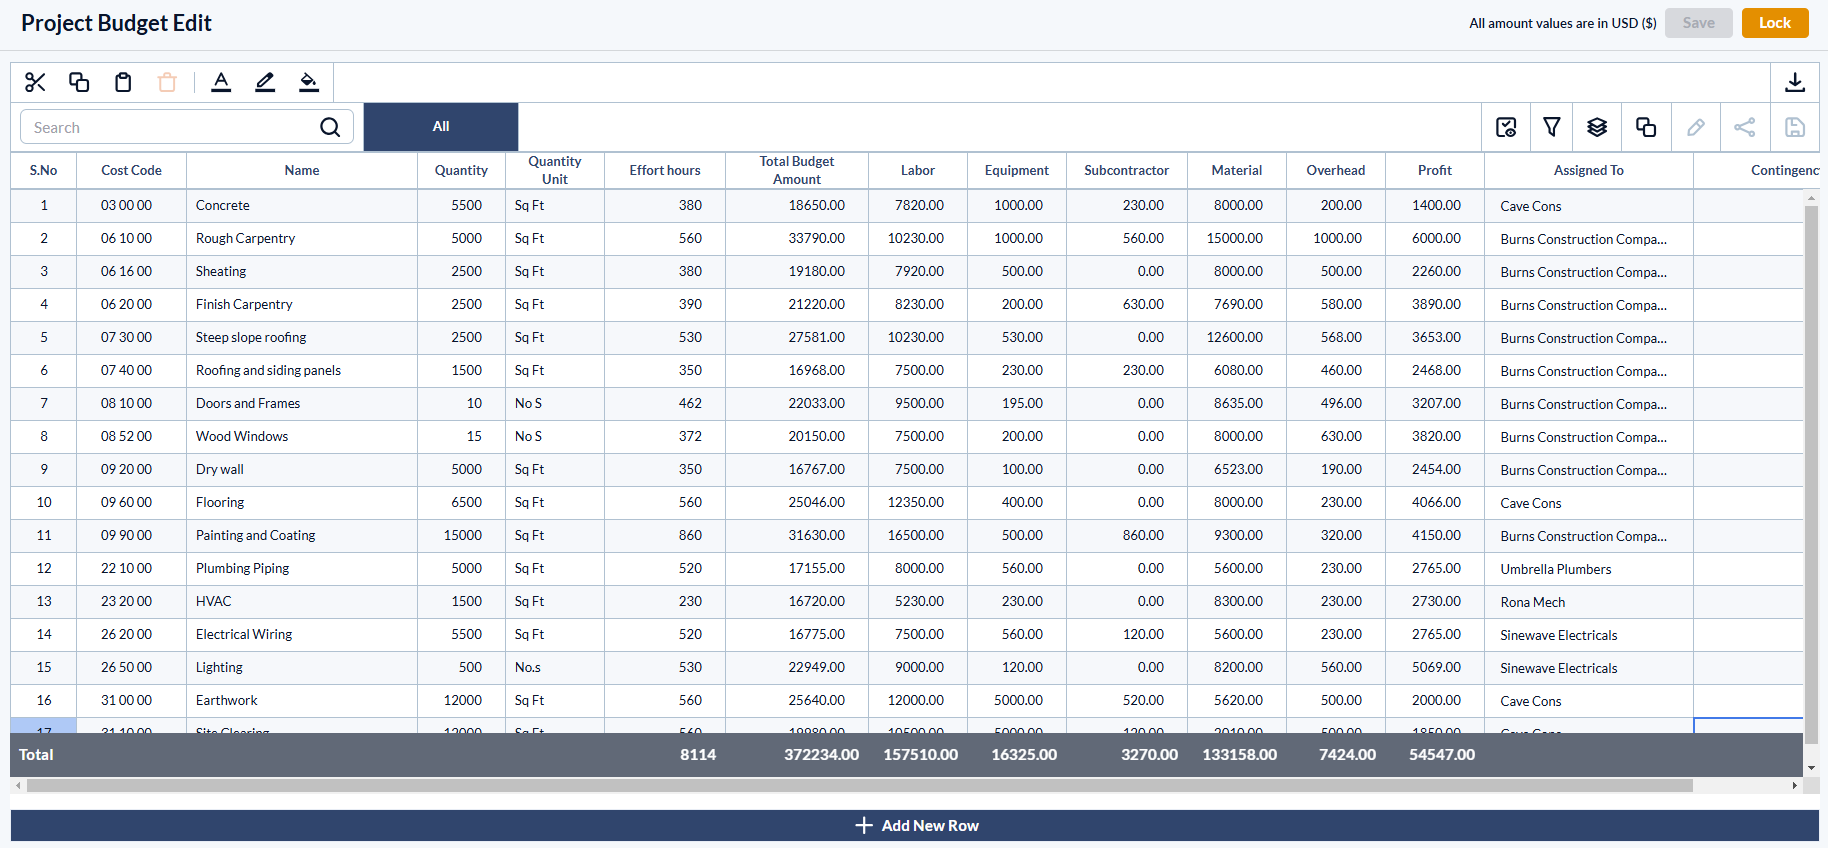Click the Share icon
Viewport: 1828px width, 848px height.
(x=1745, y=127)
